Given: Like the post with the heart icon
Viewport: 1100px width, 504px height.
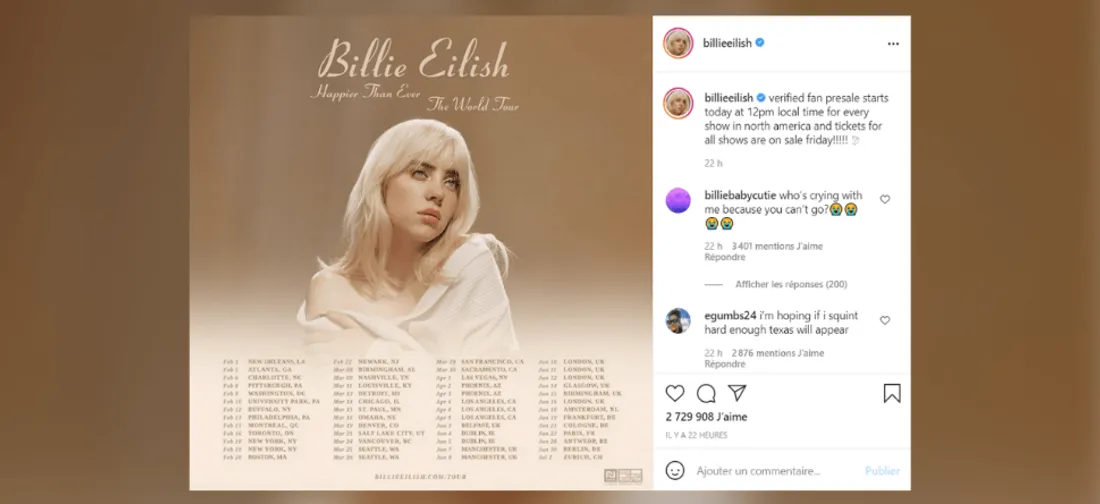Looking at the screenshot, I should (675, 393).
